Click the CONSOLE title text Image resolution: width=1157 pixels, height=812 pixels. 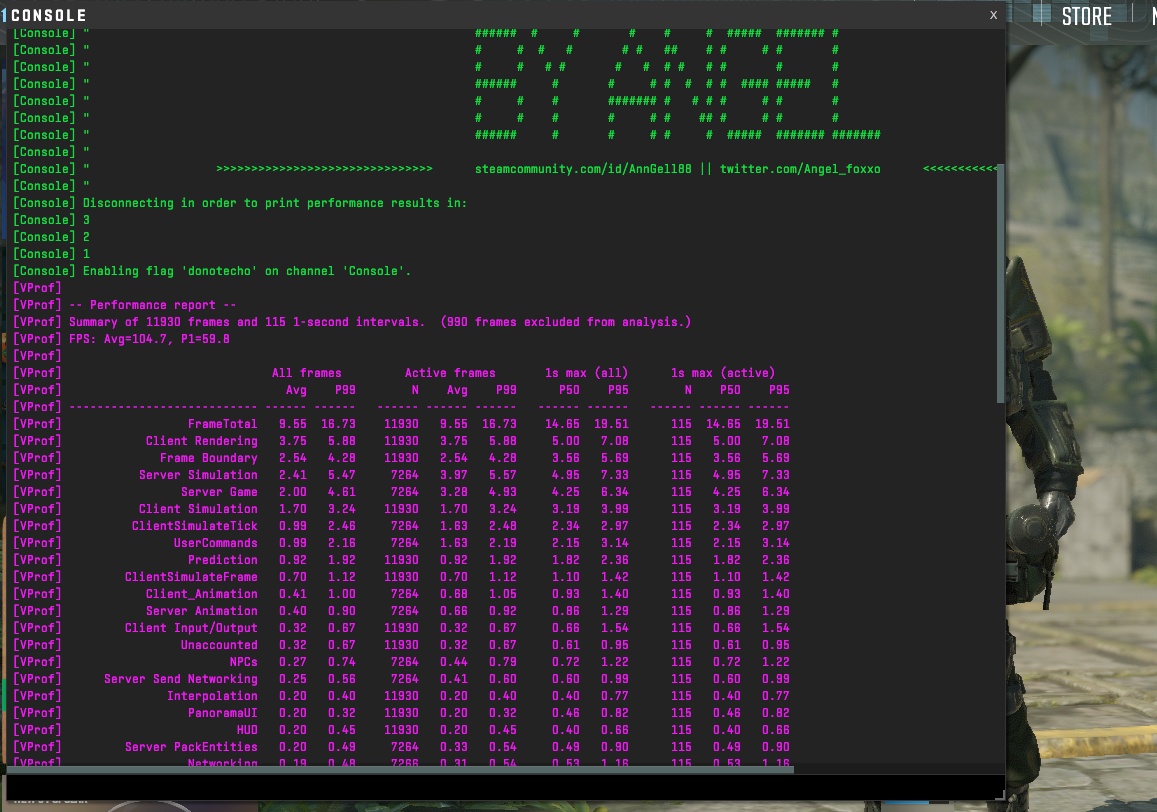click(x=48, y=16)
